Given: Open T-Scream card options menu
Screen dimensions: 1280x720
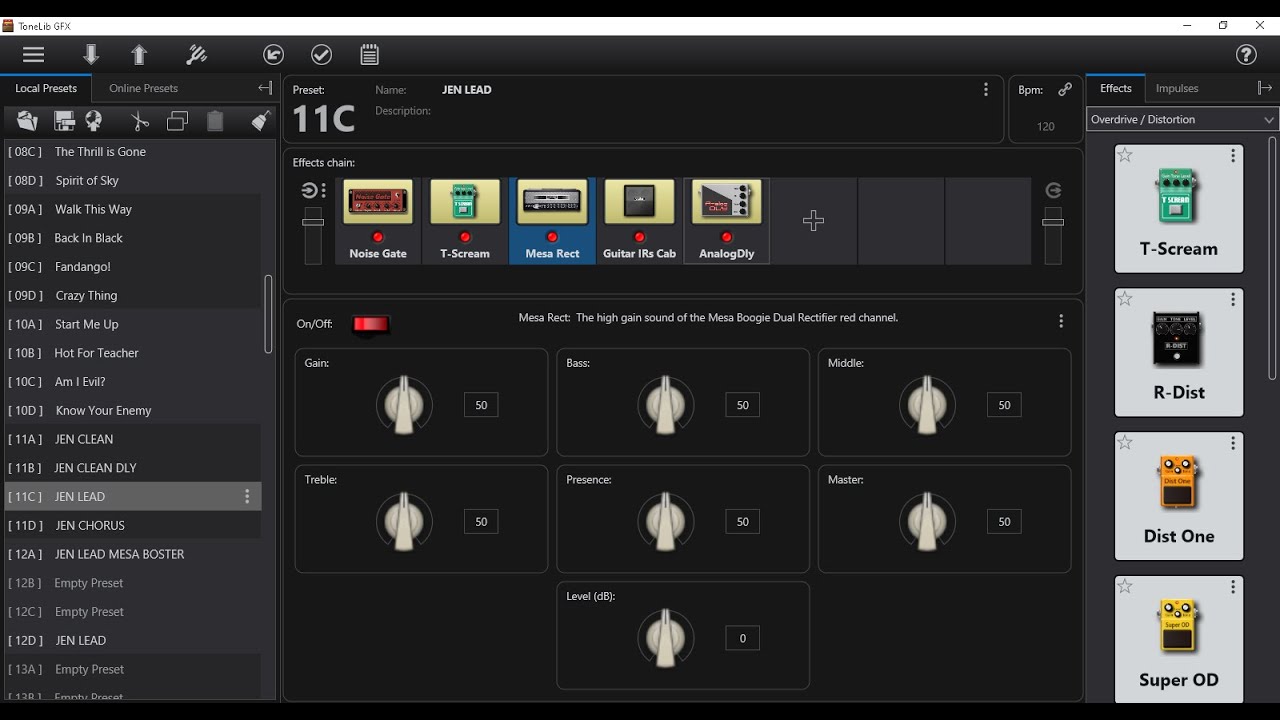Looking at the screenshot, I should (x=1233, y=156).
